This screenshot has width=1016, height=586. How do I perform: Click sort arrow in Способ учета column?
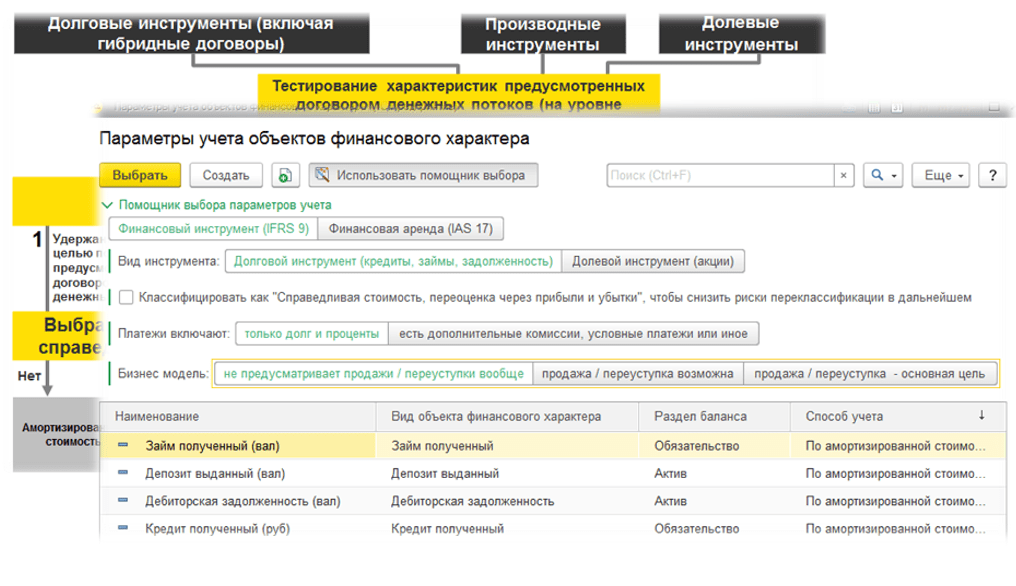click(981, 415)
